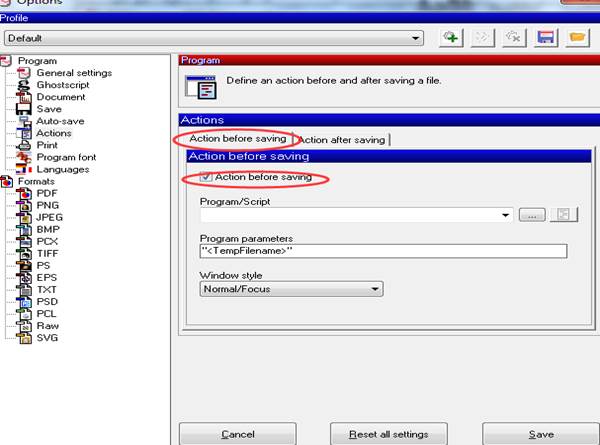Screen dimensions: 600x445
Task: Select the Print item in the tree
Action: 47,145
